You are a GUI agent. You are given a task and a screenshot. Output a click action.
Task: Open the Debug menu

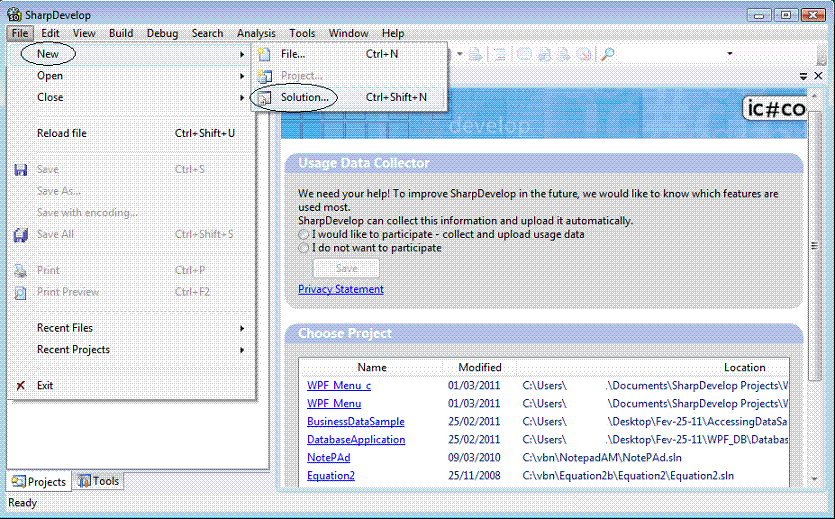tap(162, 33)
